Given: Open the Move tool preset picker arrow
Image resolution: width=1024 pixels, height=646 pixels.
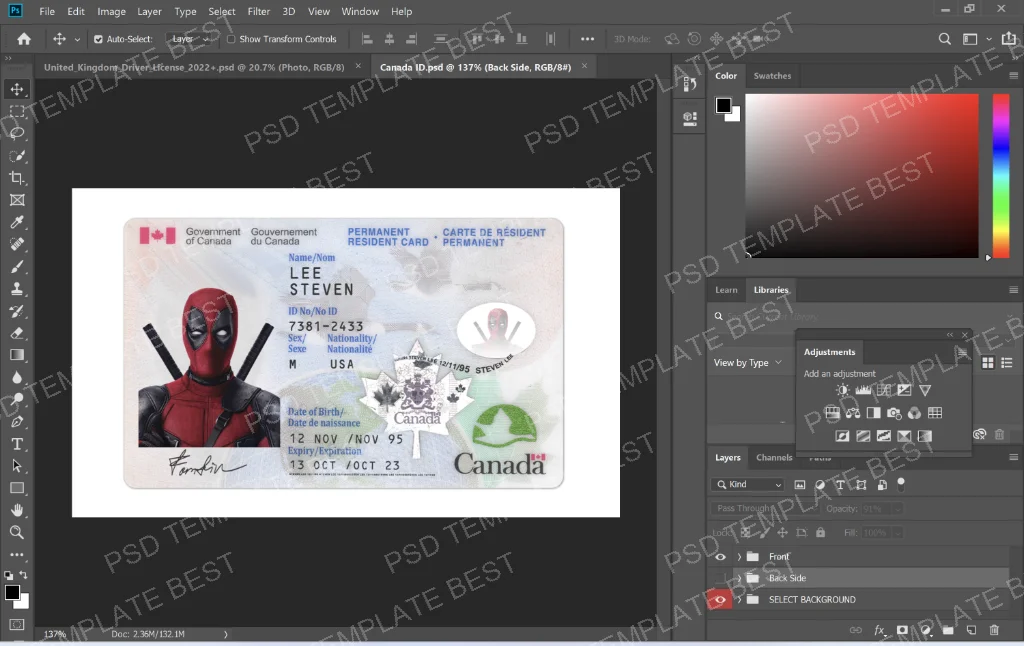Looking at the screenshot, I should click(x=77, y=39).
